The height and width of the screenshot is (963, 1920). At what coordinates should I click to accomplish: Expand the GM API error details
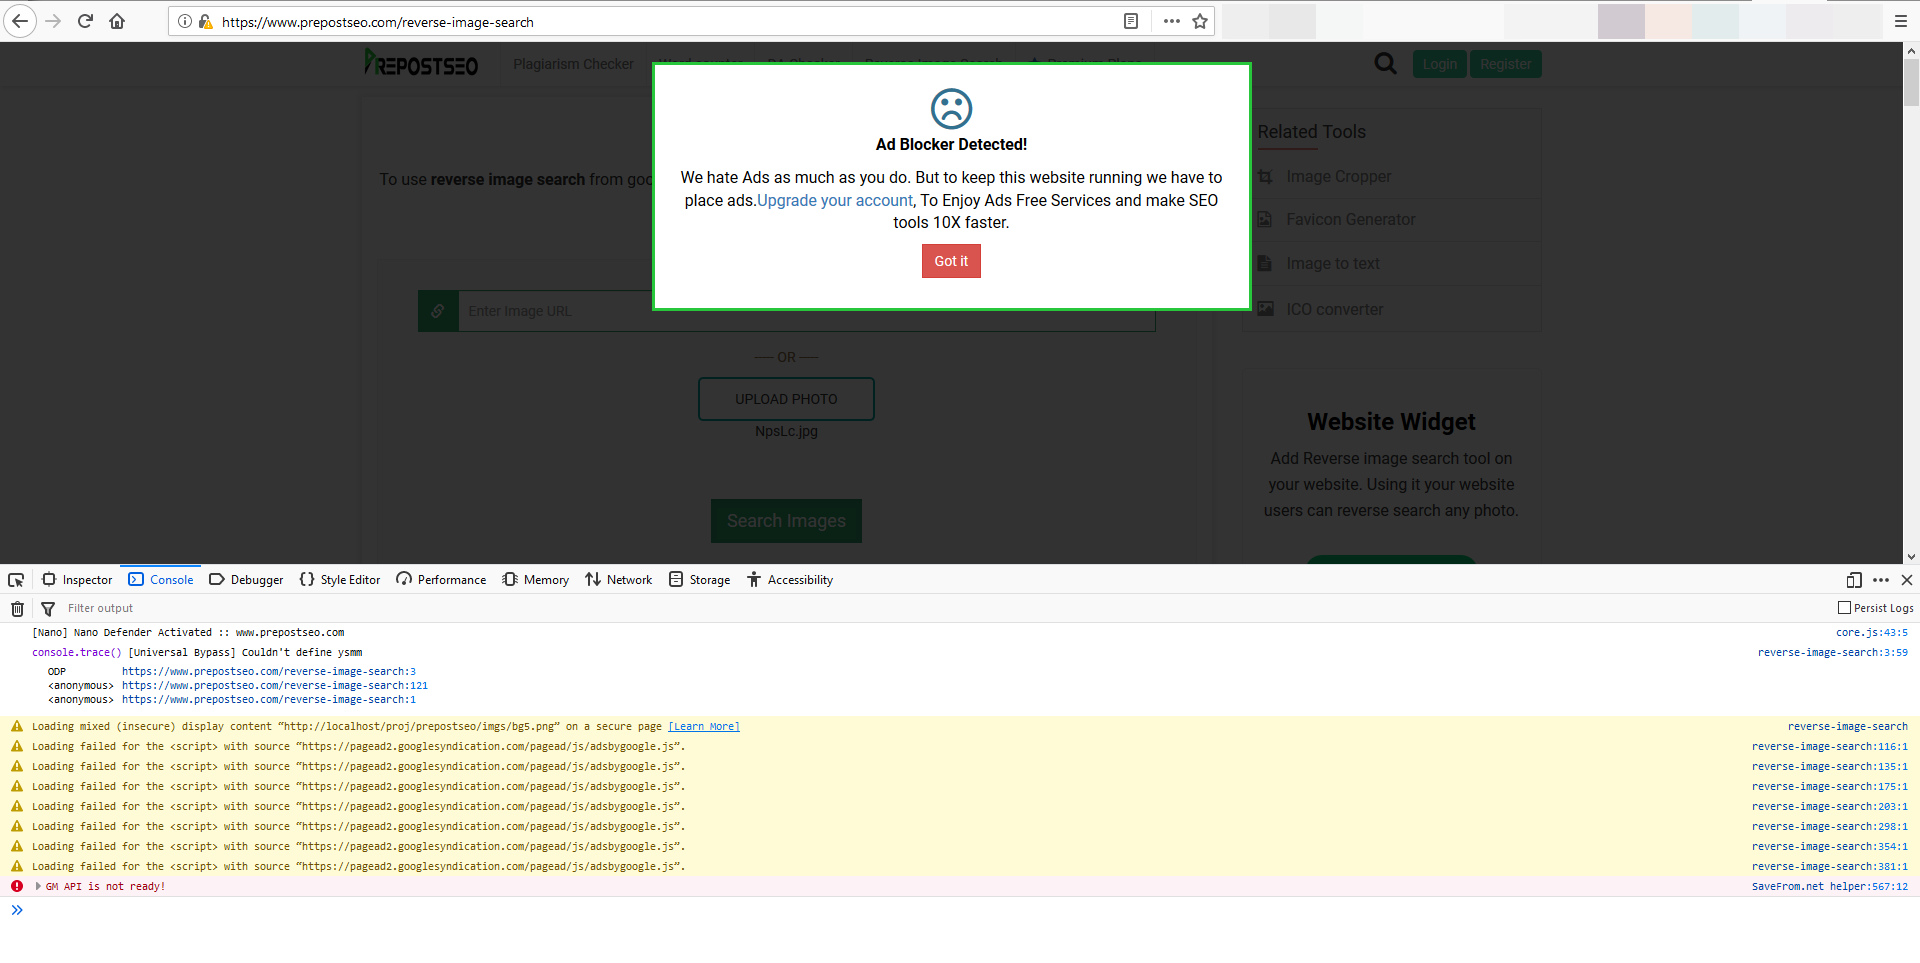37,886
